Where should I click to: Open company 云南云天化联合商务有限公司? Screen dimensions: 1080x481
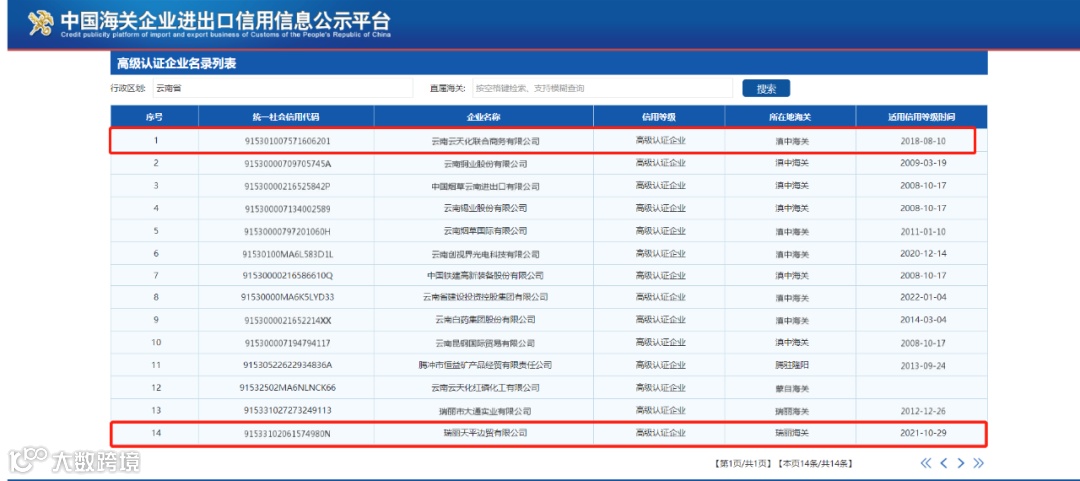point(485,141)
